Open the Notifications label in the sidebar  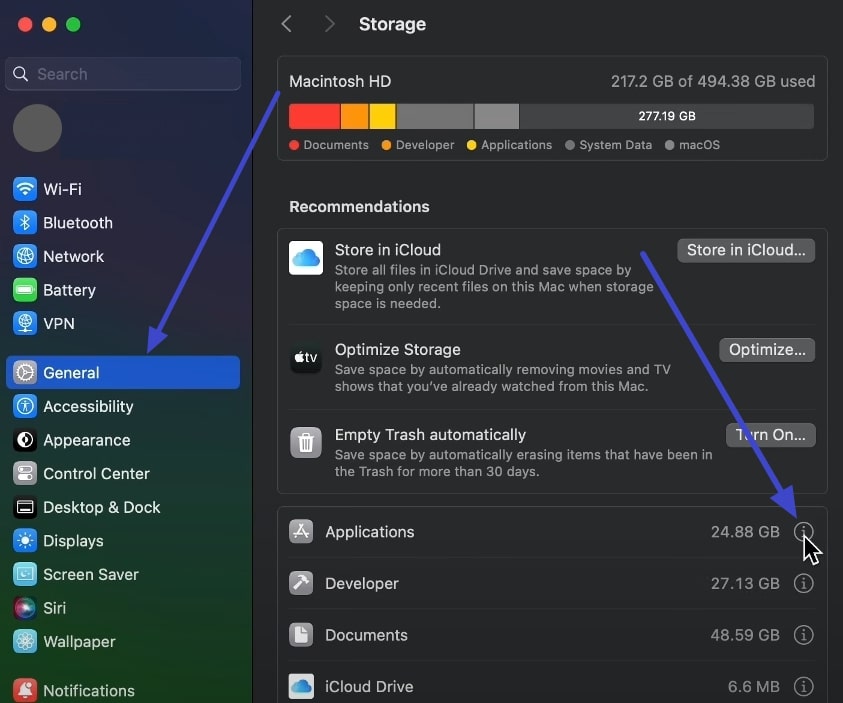[89, 690]
